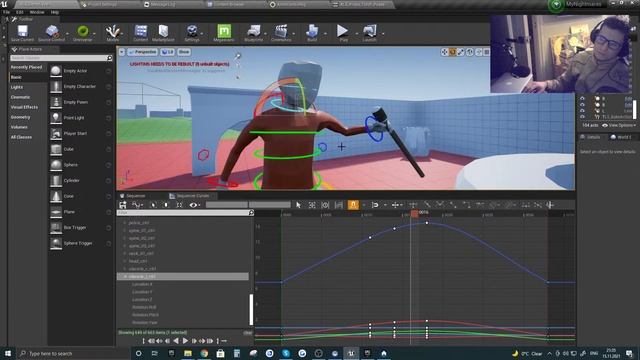
Task: Select the Sphere basic shape
Action: pos(56,165)
